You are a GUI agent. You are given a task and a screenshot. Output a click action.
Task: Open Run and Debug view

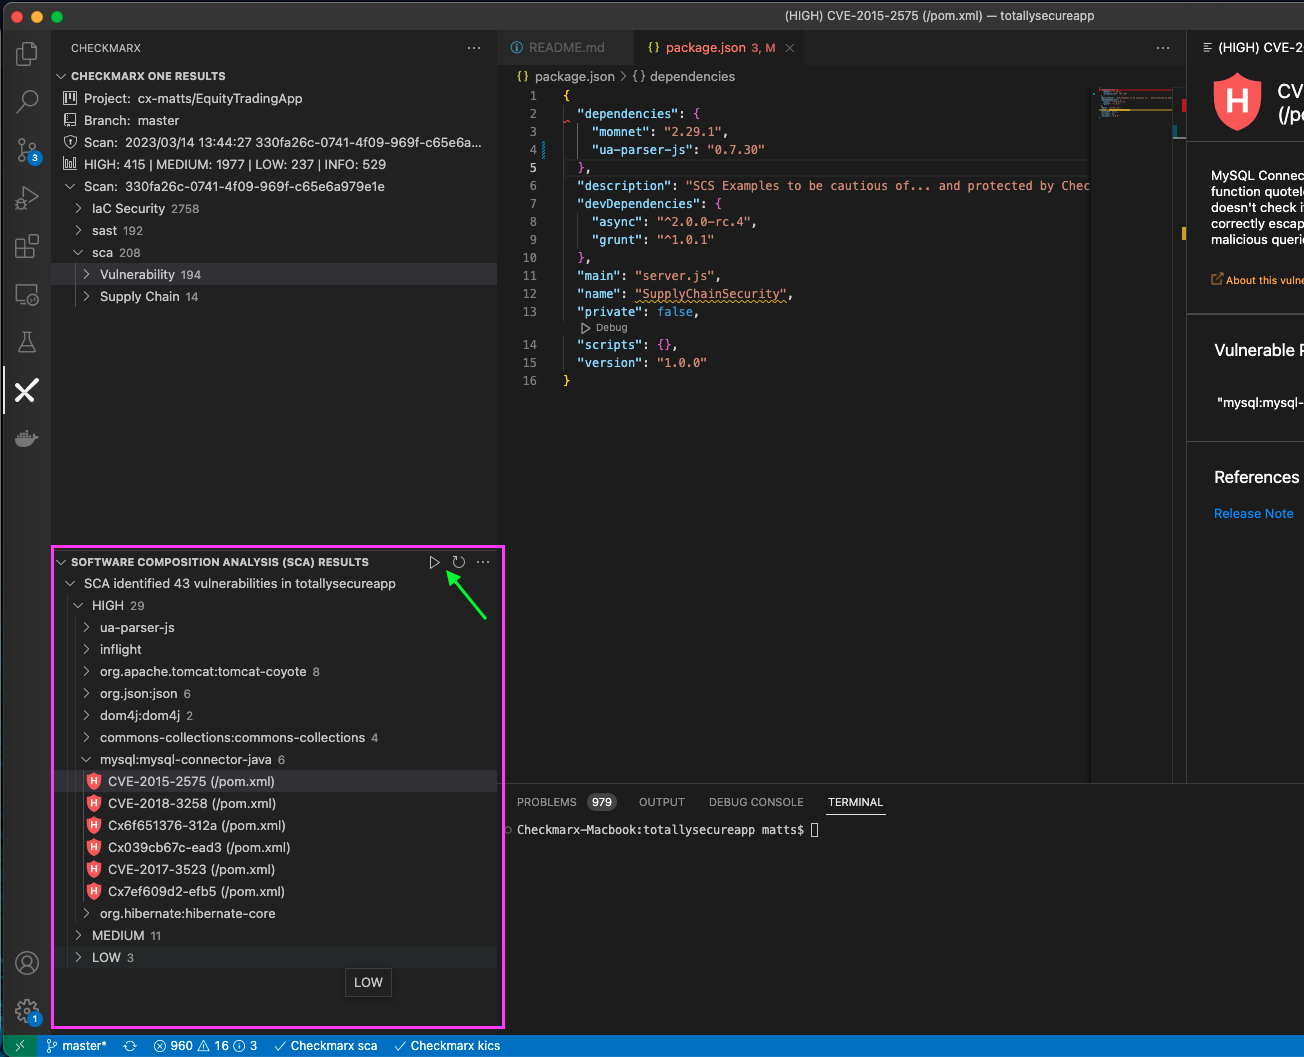[x=27, y=198]
